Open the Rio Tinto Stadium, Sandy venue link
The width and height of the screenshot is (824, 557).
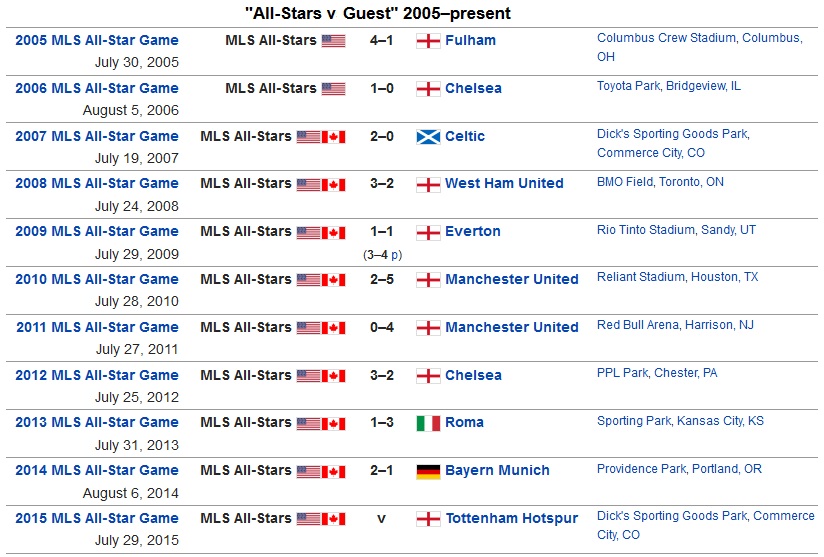676,230
